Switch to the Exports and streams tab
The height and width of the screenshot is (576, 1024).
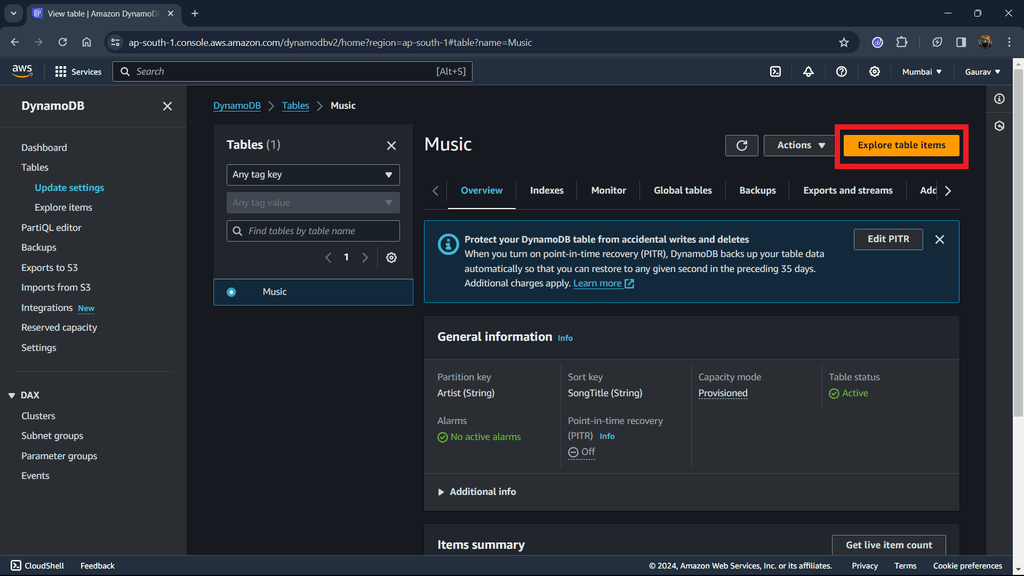(848, 191)
